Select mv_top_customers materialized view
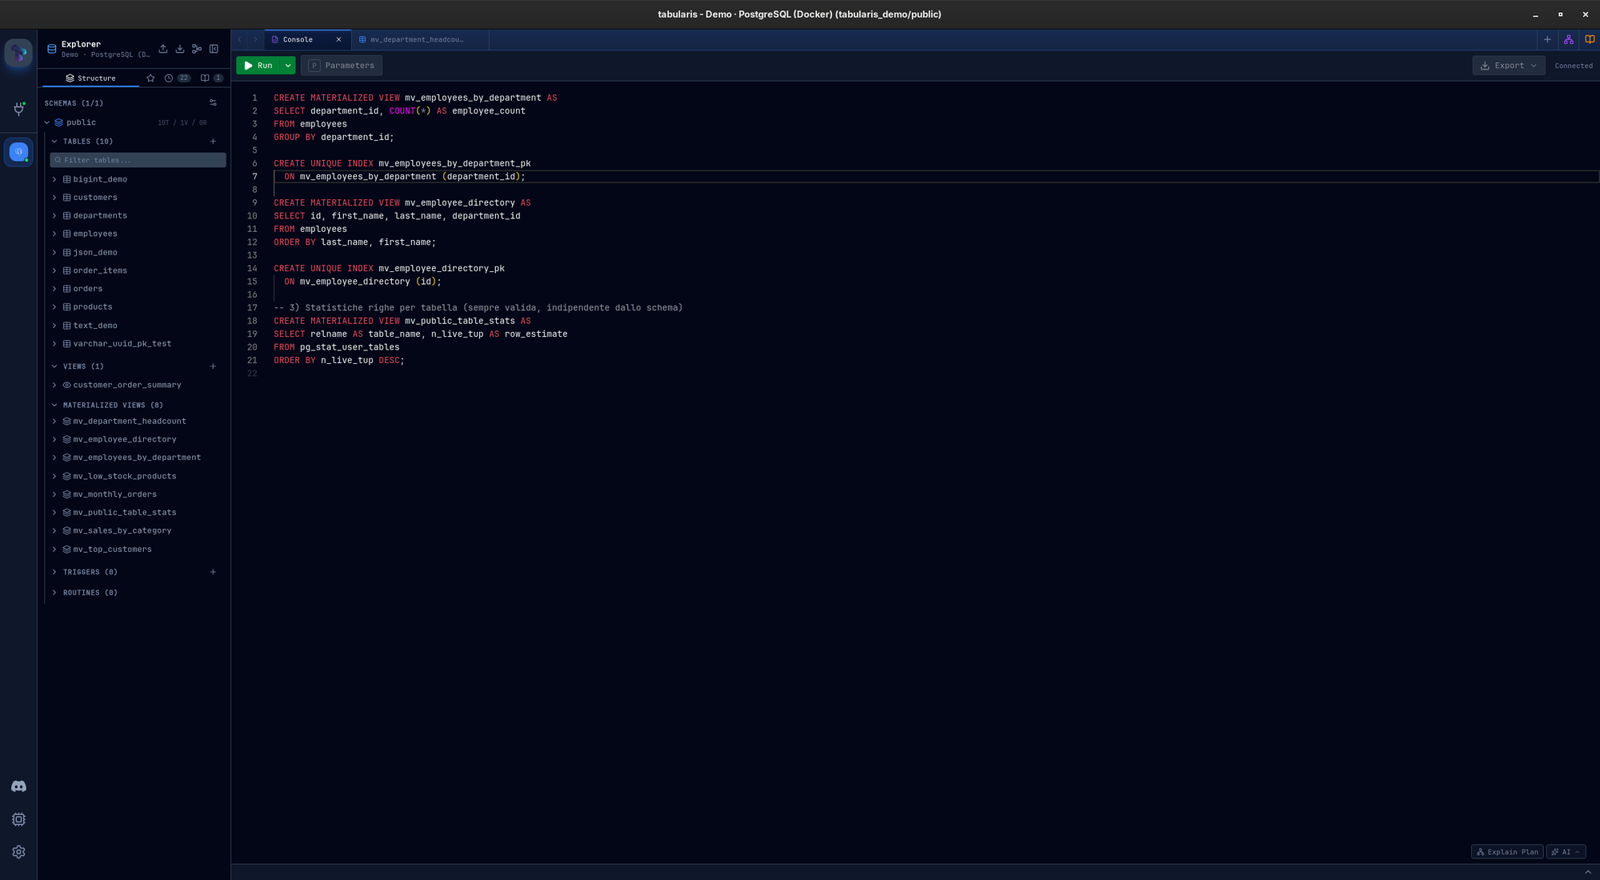Viewport: 1600px width, 880px height. click(x=112, y=549)
